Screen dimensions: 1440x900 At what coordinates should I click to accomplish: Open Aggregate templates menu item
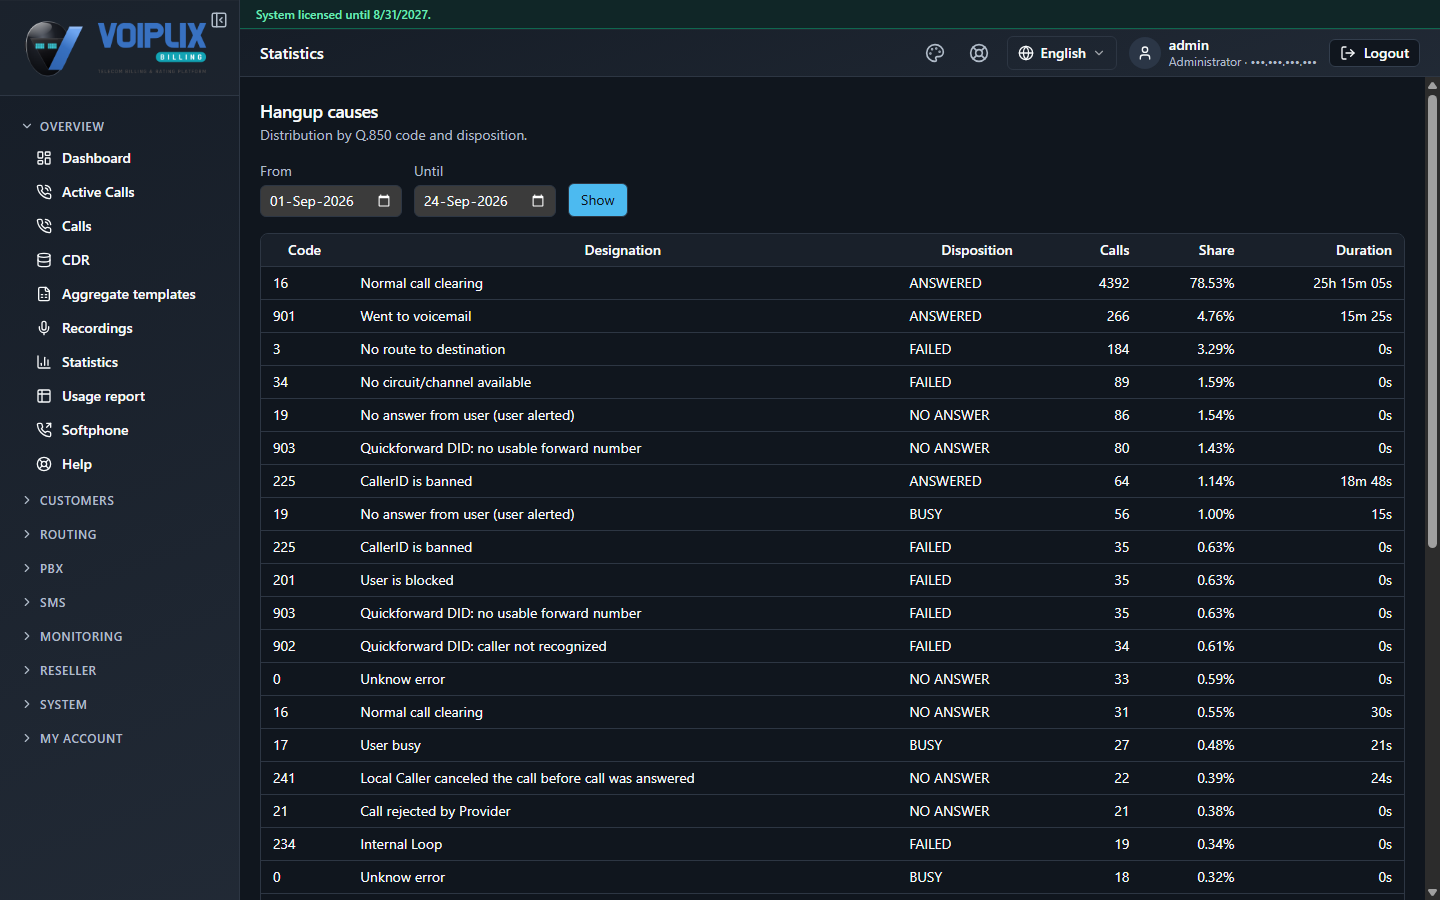point(129,294)
